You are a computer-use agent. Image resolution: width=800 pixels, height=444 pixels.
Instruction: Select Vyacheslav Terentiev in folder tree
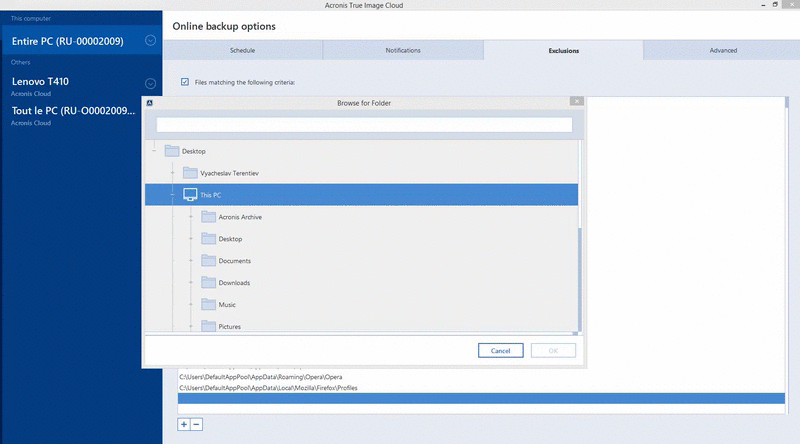pos(230,174)
